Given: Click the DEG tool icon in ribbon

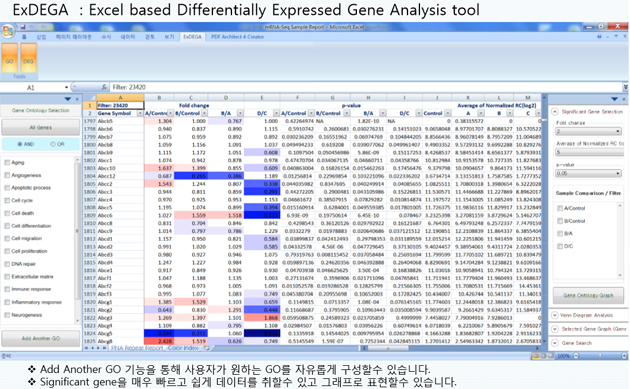Looking at the screenshot, I should [x=28, y=58].
